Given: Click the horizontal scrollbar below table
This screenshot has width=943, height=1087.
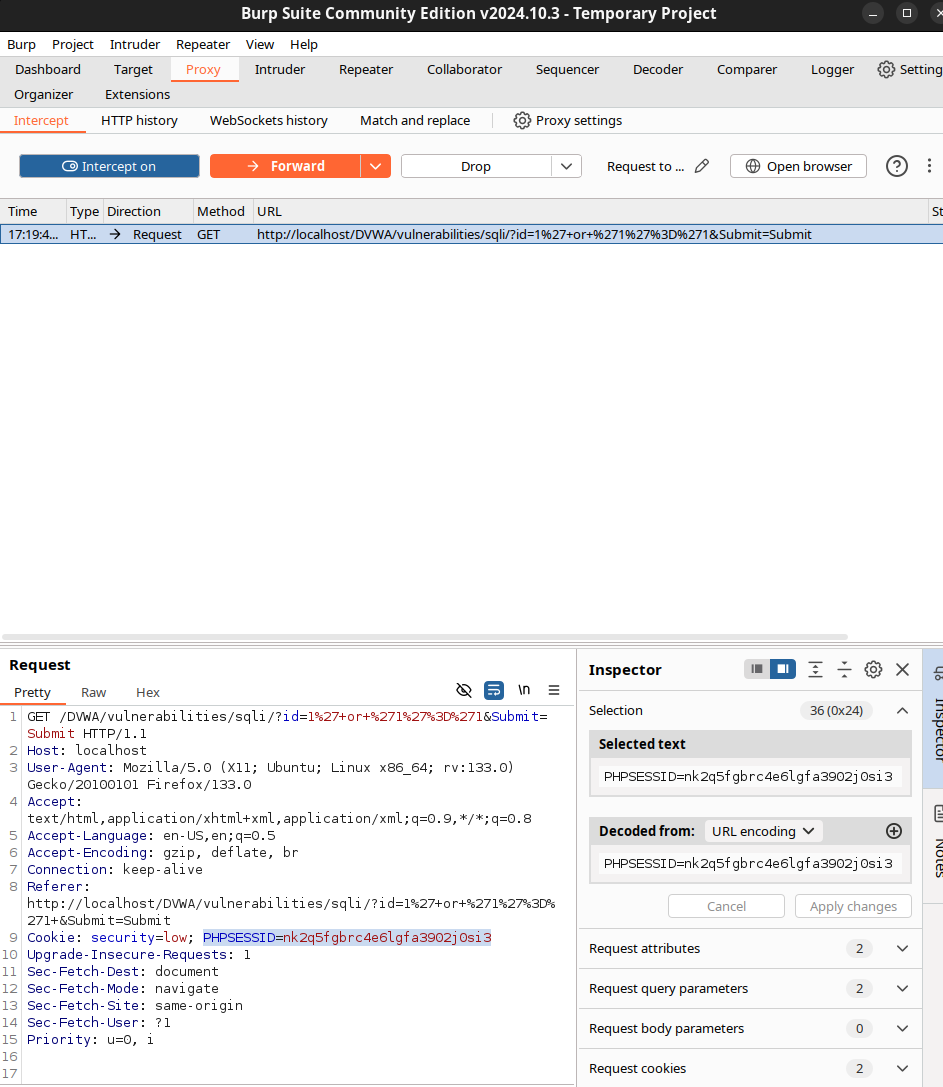Looking at the screenshot, I should coord(424,636).
